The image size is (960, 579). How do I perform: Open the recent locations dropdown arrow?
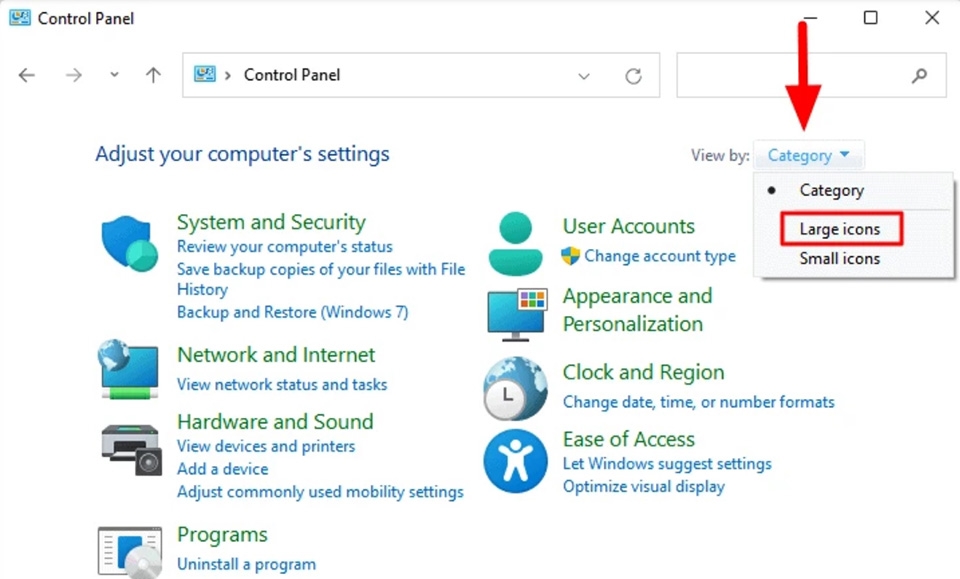click(x=114, y=75)
